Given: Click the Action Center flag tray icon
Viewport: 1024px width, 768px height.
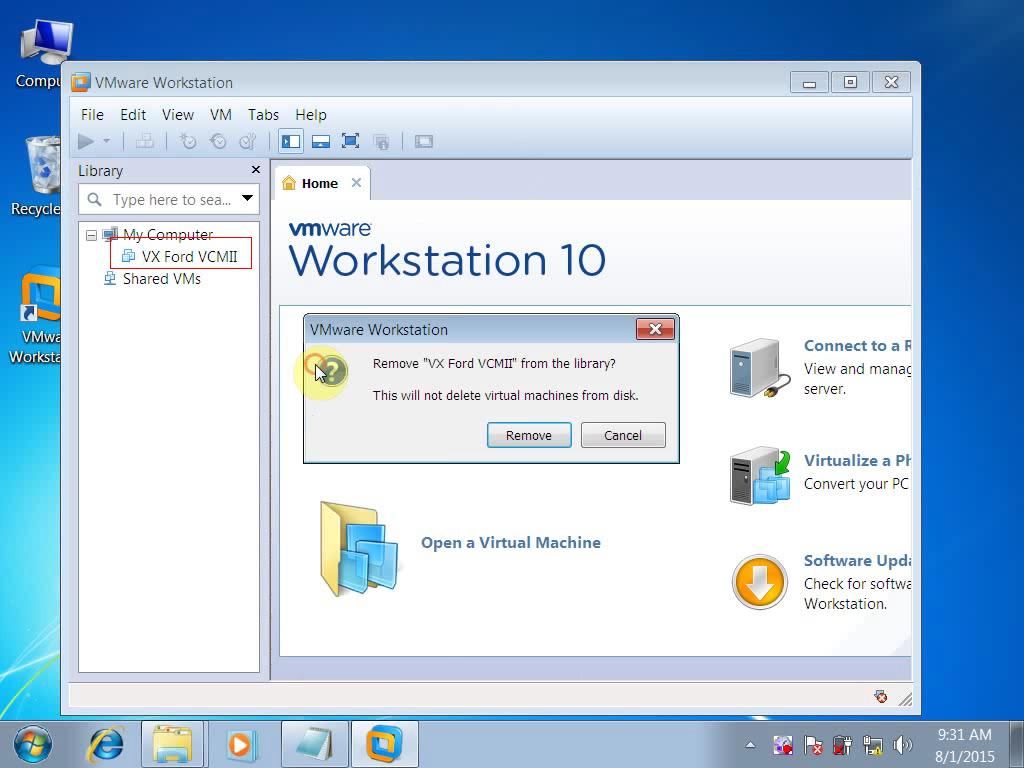Looking at the screenshot, I should coord(813,744).
